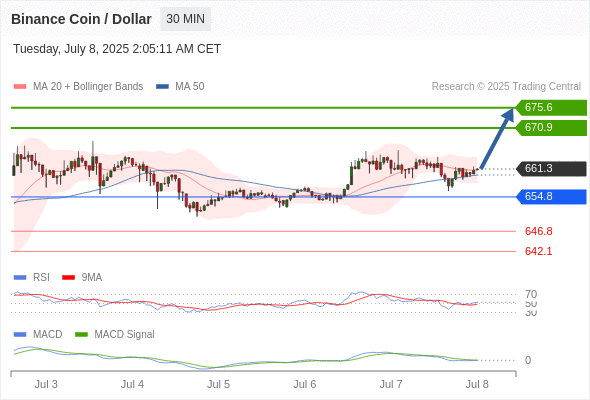Click the Jul 5 date axis label
This screenshot has width=590, height=400.
tap(218, 384)
